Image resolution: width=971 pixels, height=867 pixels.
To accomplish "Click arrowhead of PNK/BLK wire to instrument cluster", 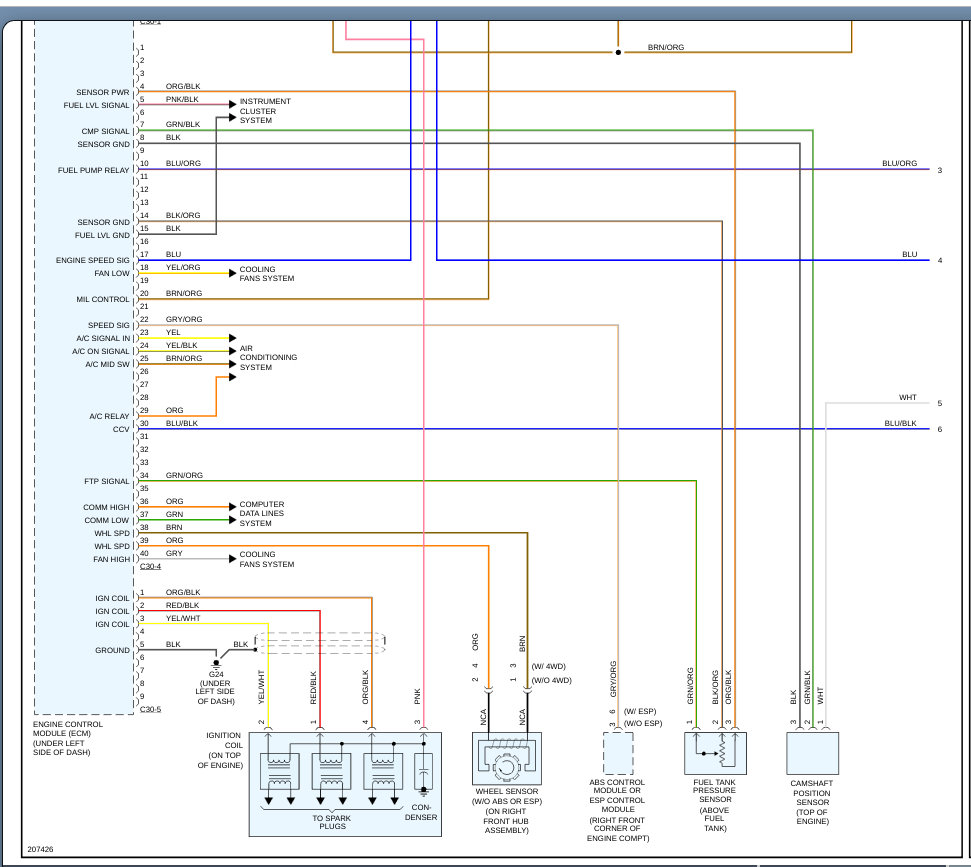I will 233,104.
